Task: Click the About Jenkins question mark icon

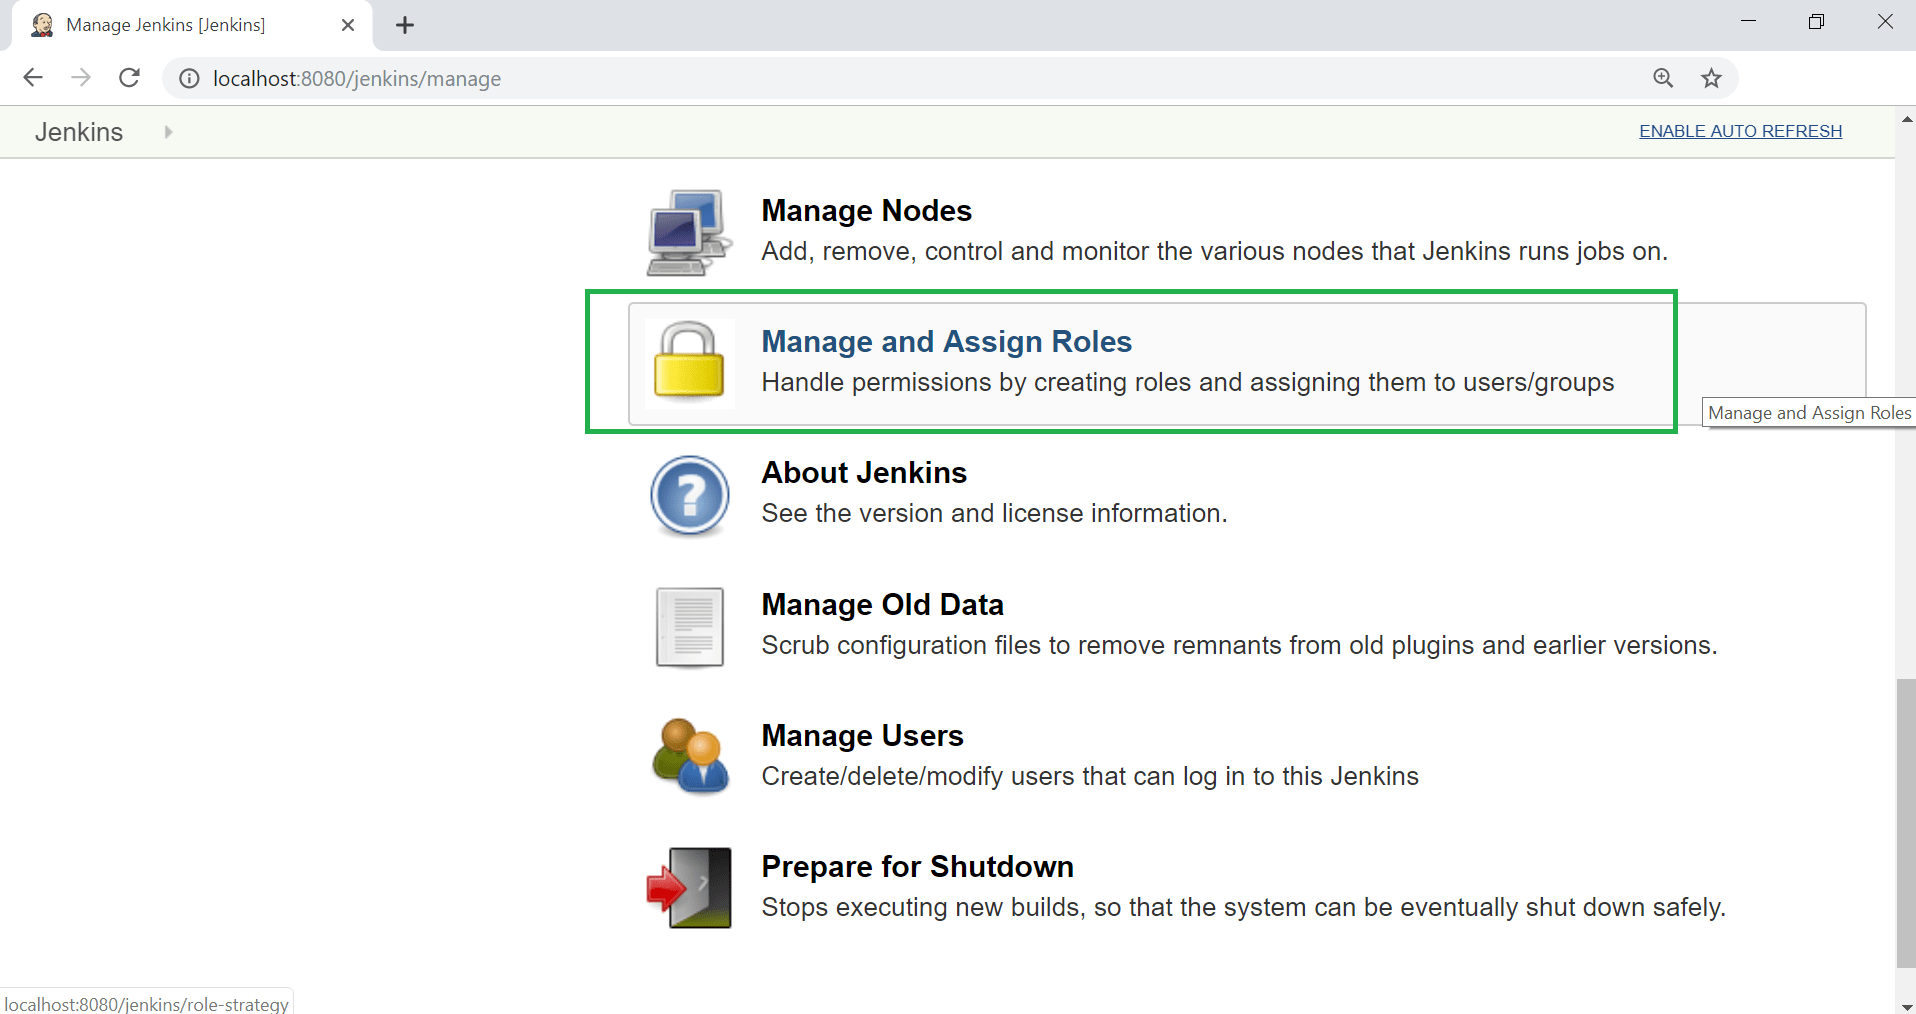Action: coord(690,495)
